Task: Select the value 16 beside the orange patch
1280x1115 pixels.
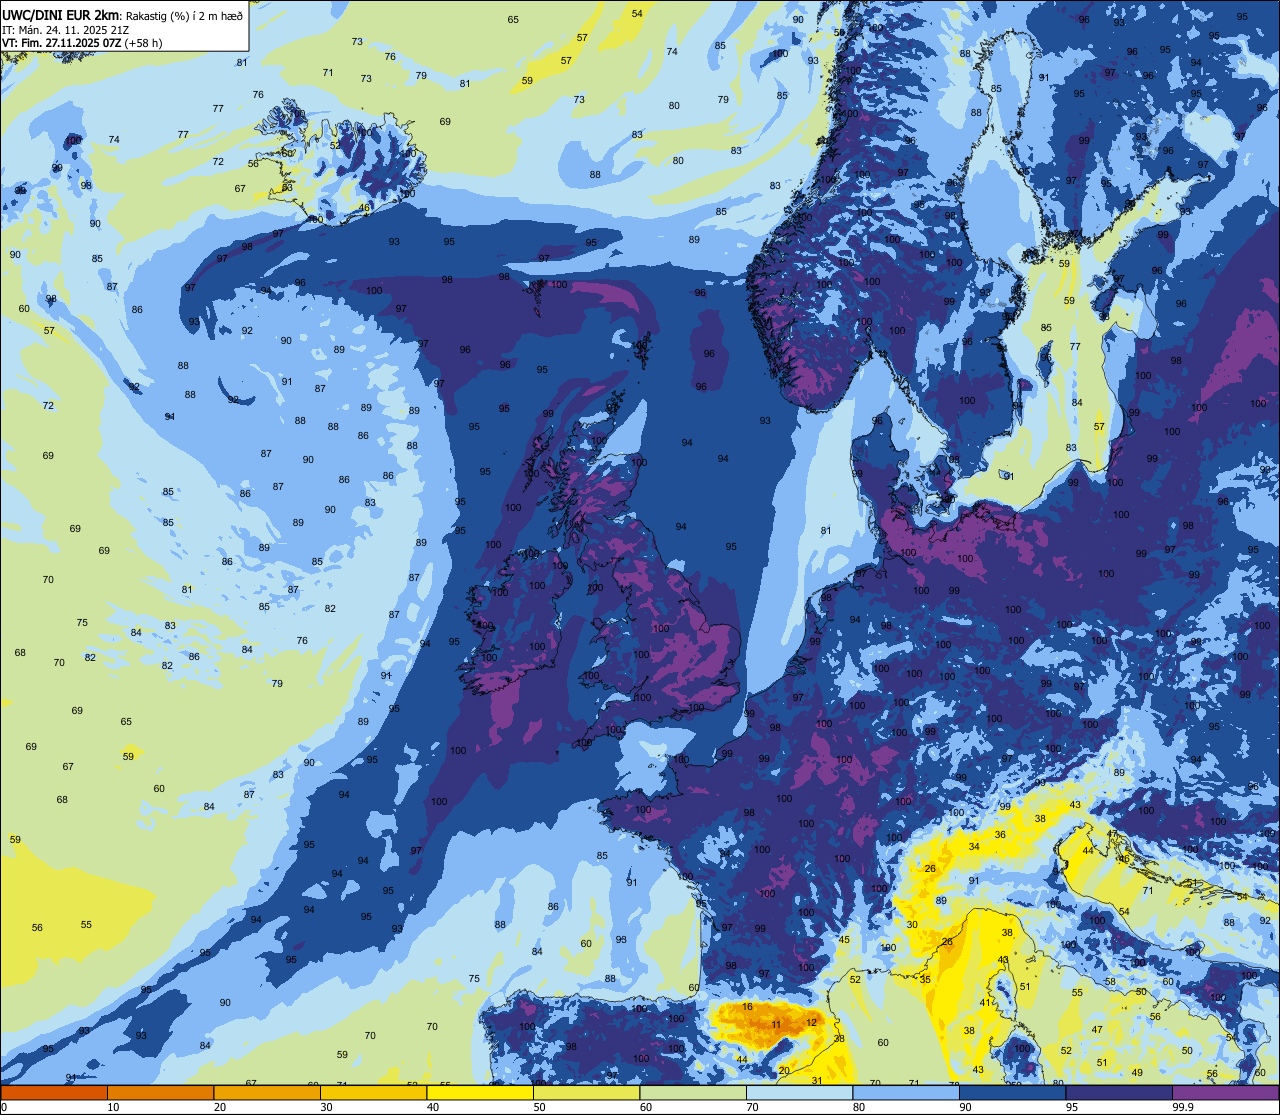Action: click(747, 1007)
